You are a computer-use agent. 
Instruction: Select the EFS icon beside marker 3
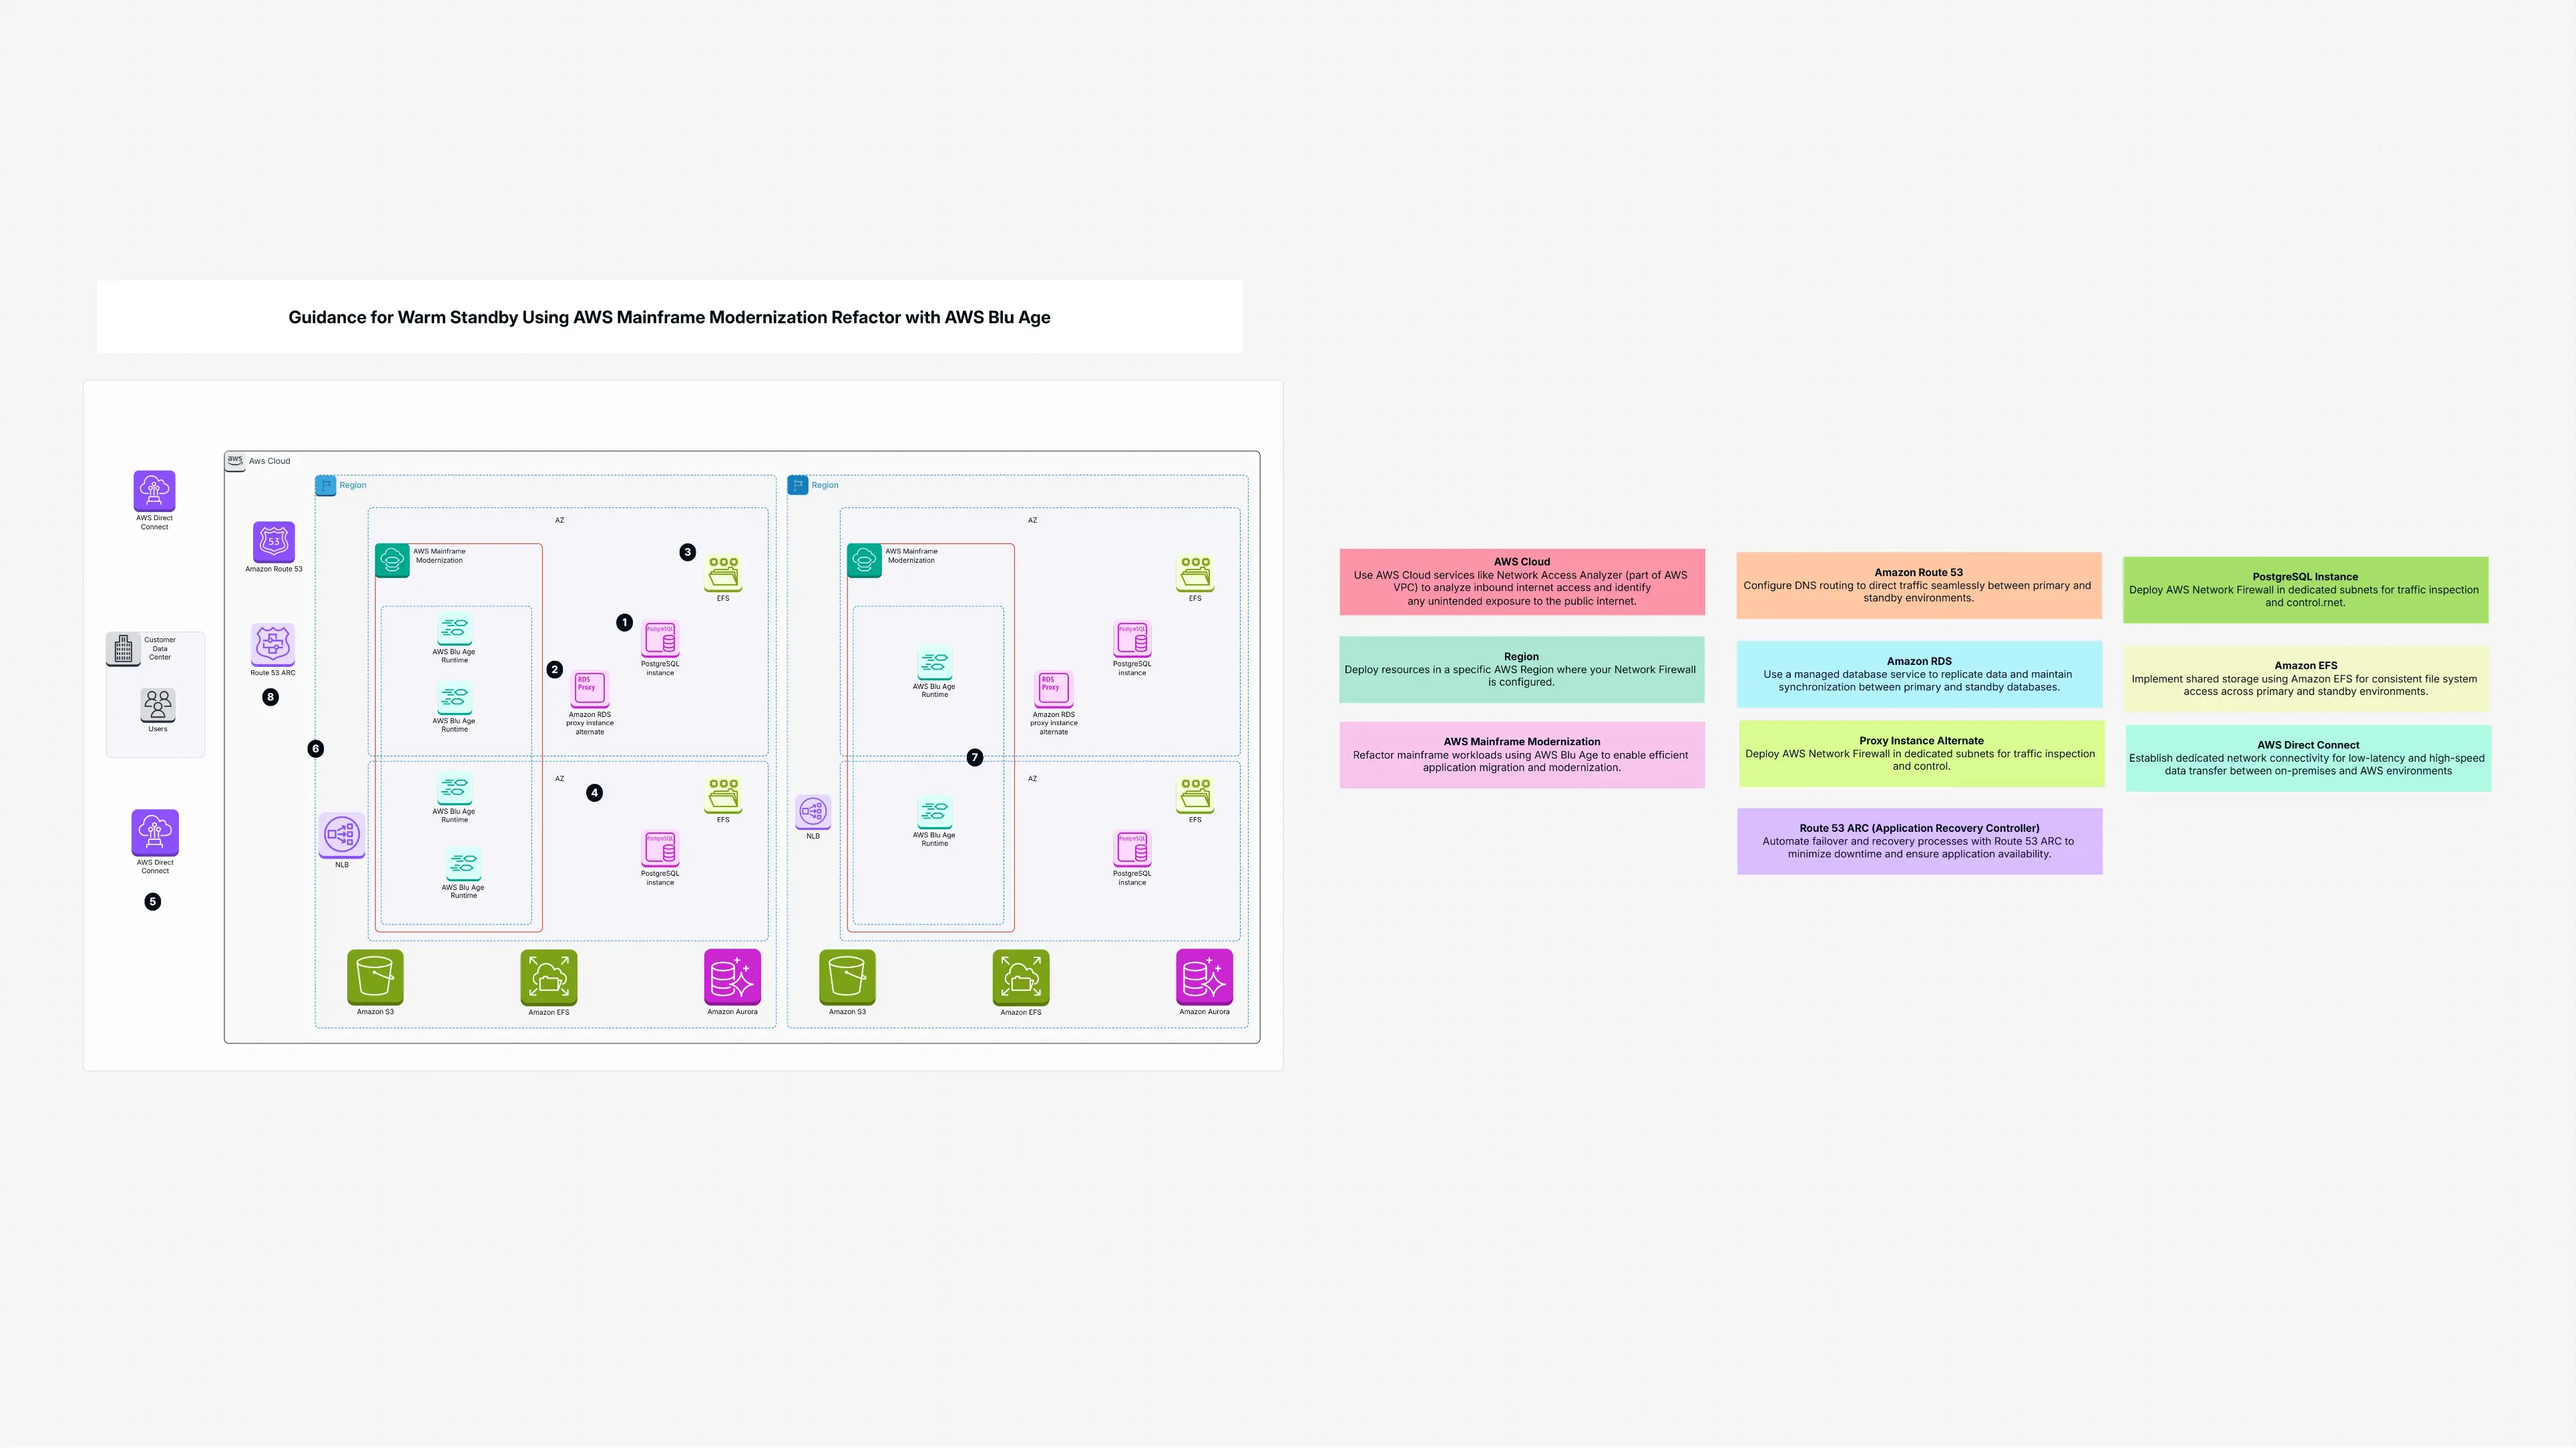tap(723, 573)
